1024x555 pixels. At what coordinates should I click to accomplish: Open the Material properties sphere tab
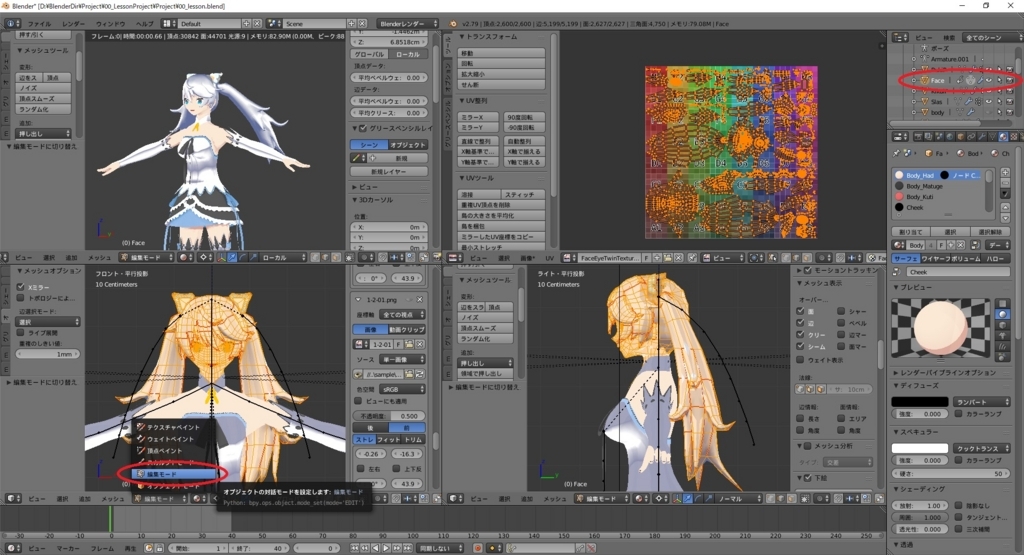click(x=1003, y=136)
